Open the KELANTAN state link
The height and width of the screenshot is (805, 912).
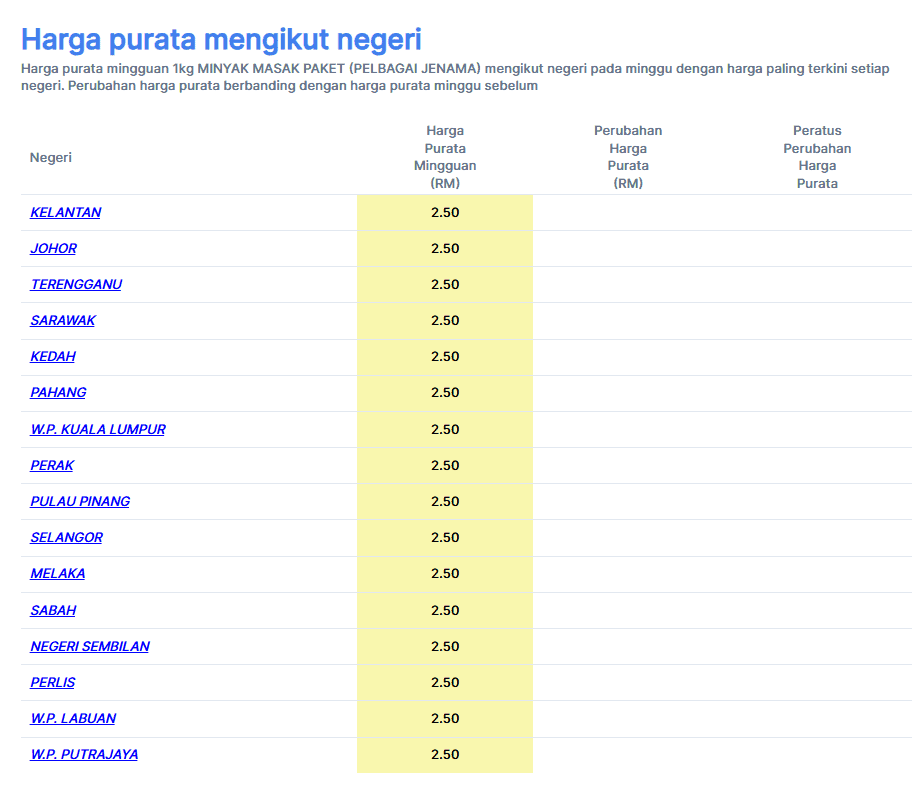[x=65, y=212]
